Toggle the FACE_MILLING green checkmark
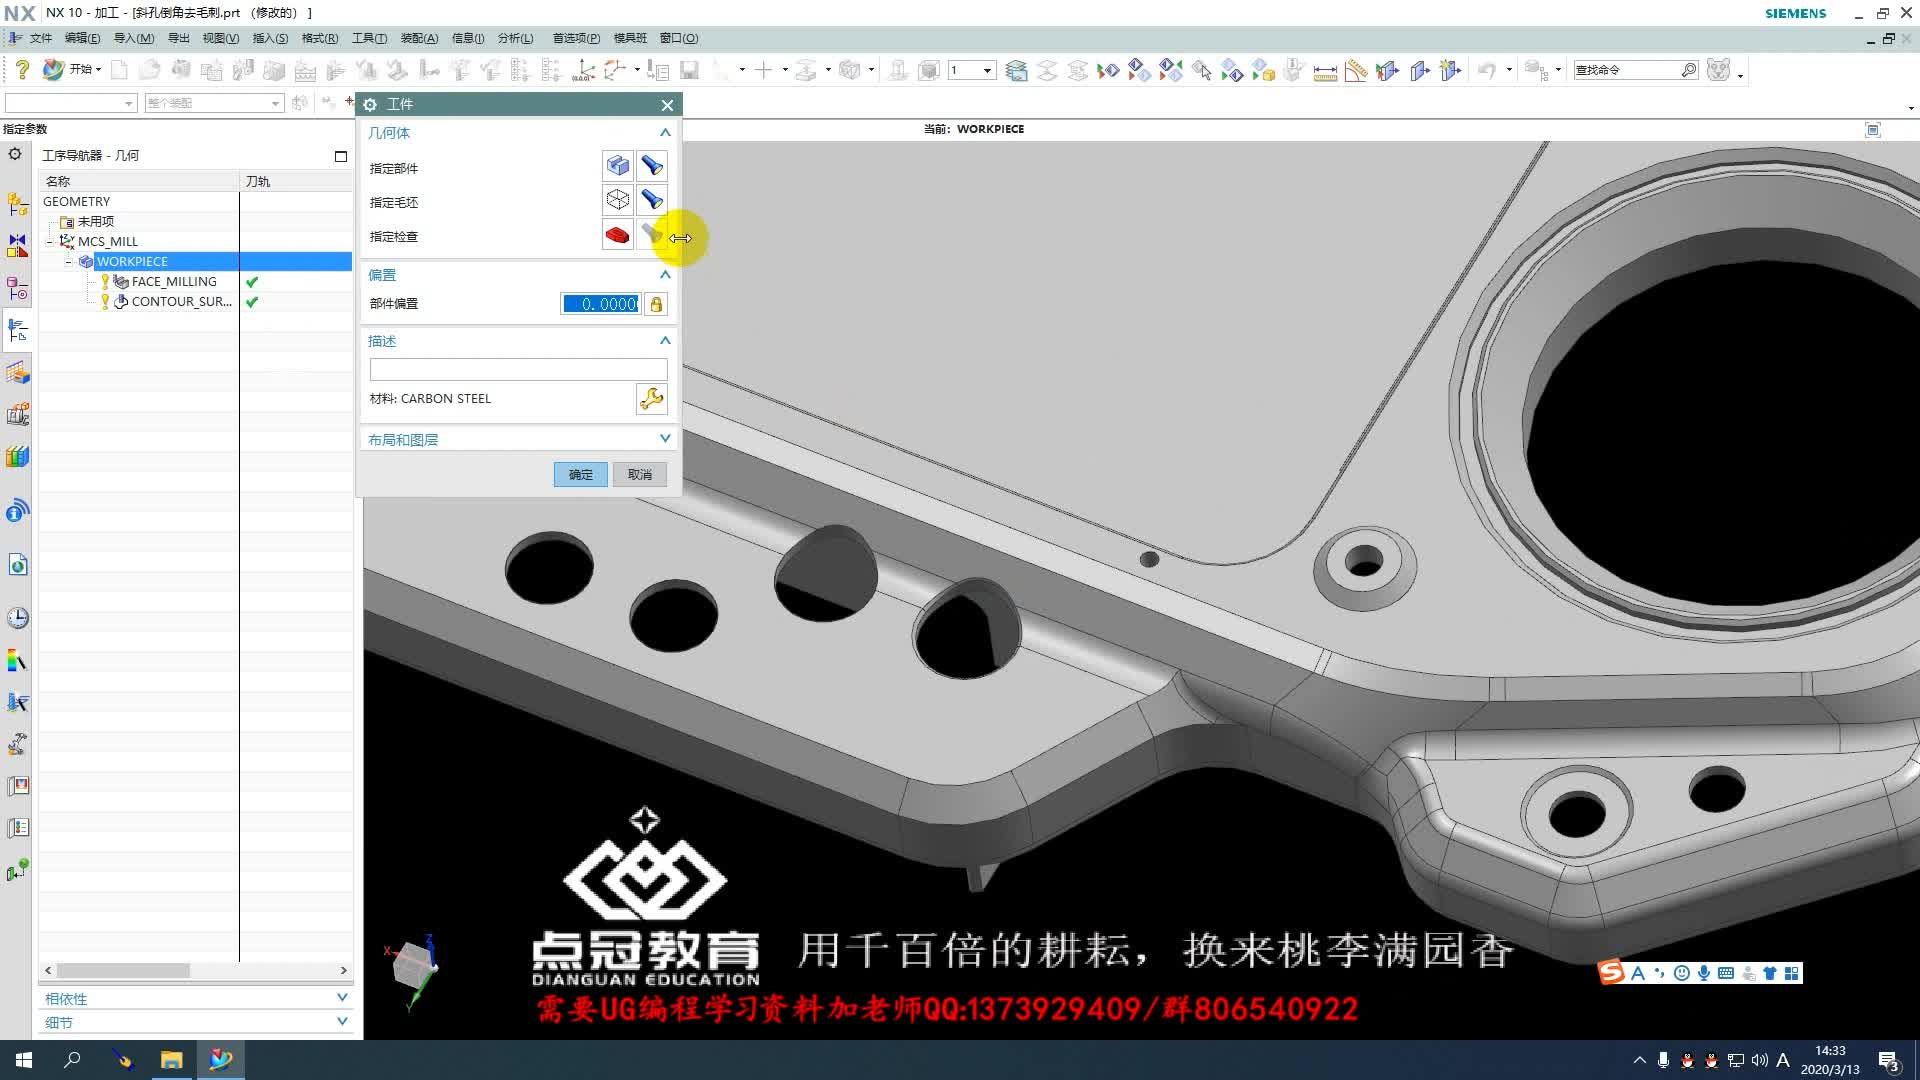This screenshot has width=1920, height=1080. pyautogui.click(x=252, y=281)
